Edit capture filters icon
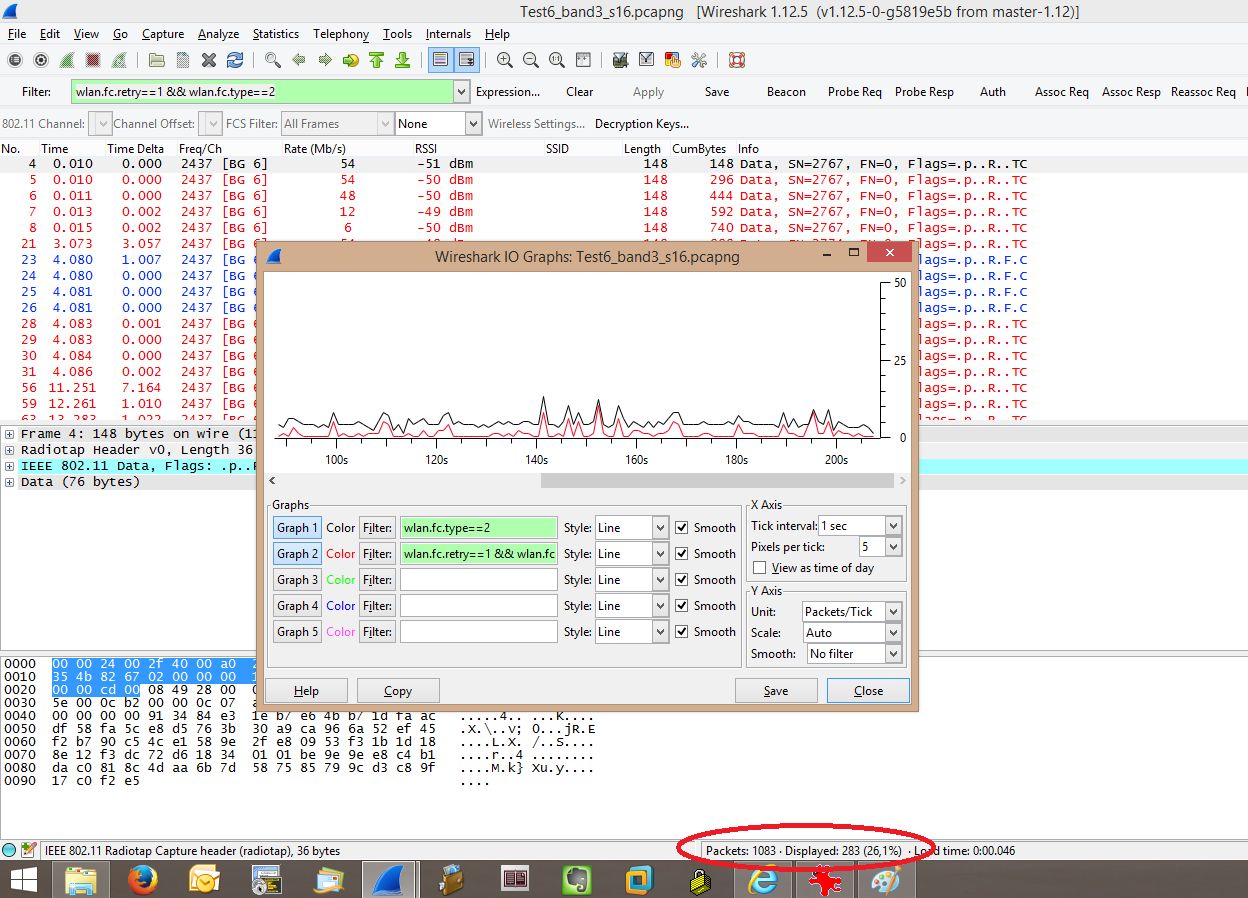The image size is (1248, 898). 621,60
